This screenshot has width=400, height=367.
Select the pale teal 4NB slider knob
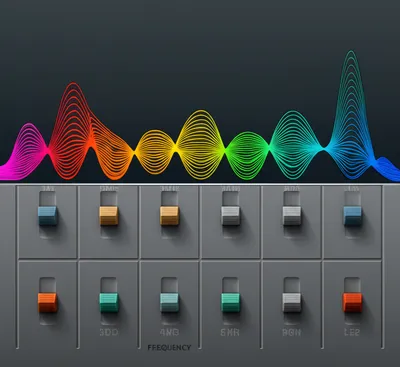(x=169, y=303)
